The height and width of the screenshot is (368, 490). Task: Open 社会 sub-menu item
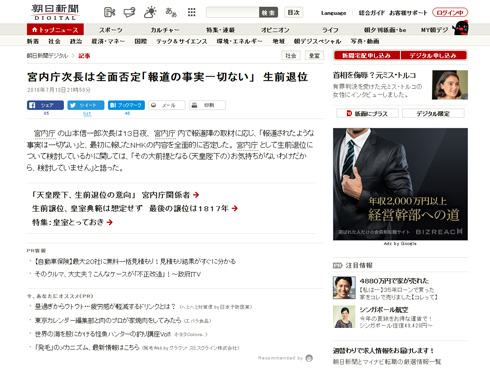tap(54, 41)
